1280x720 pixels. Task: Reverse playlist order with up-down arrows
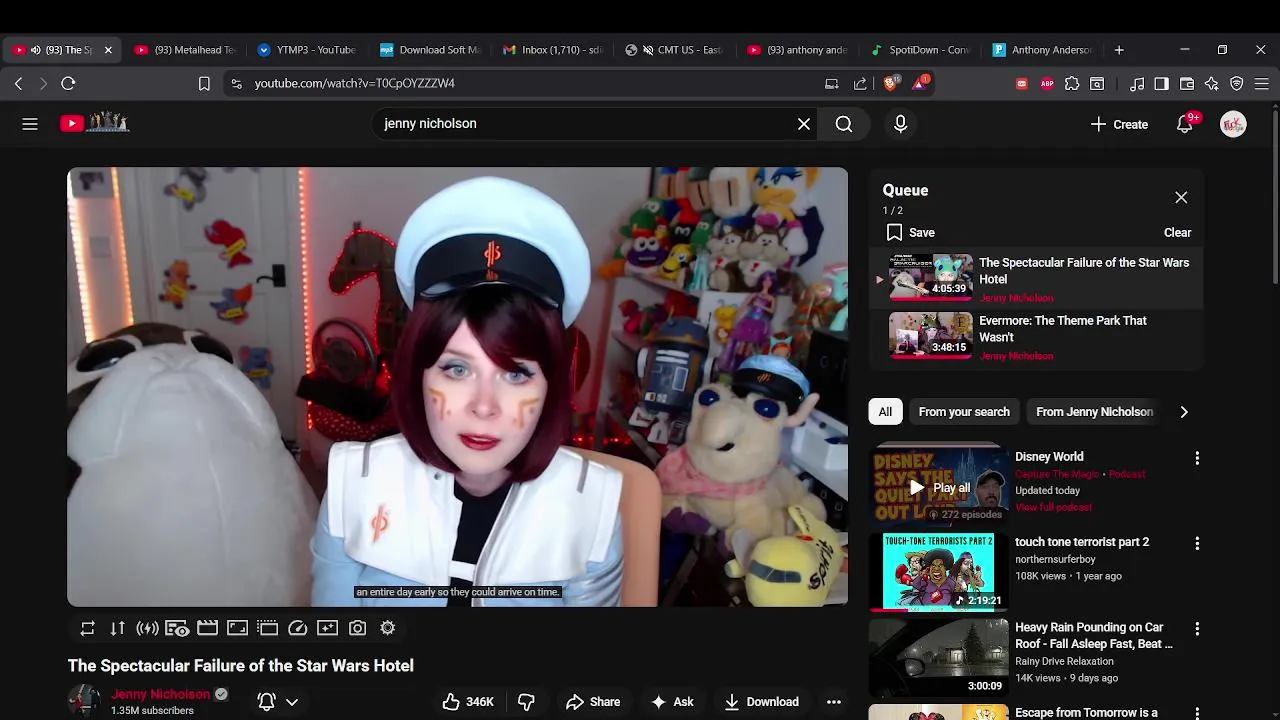[x=118, y=628]
